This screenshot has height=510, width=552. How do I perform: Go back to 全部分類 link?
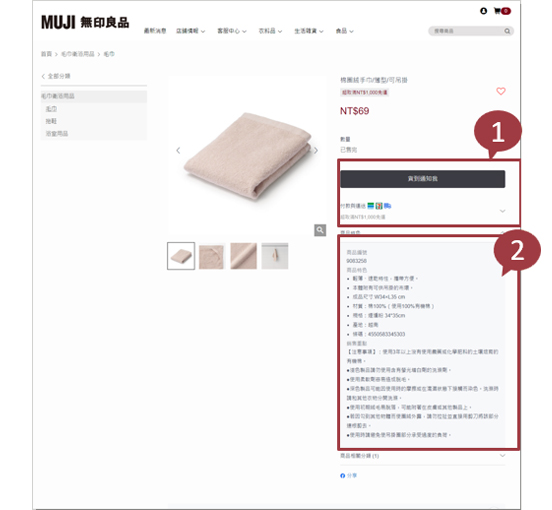[x=56, y=76]
